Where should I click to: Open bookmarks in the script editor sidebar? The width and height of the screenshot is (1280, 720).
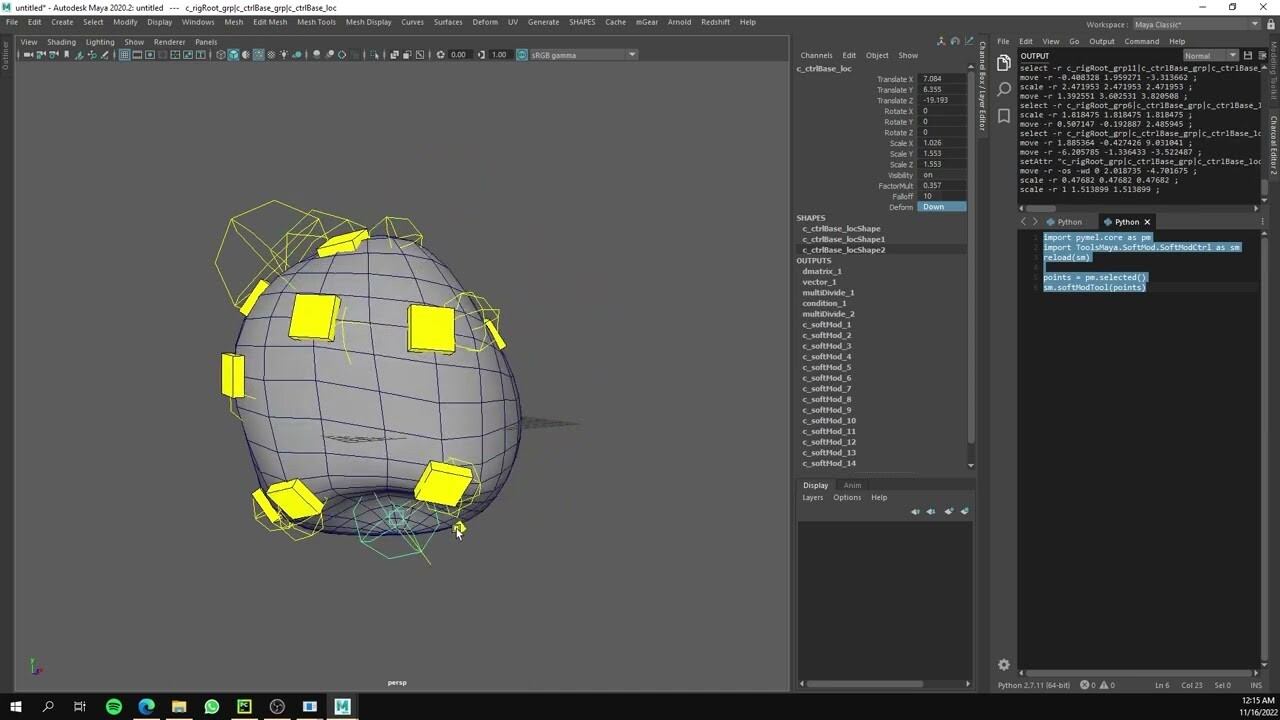pos(1003,115)
